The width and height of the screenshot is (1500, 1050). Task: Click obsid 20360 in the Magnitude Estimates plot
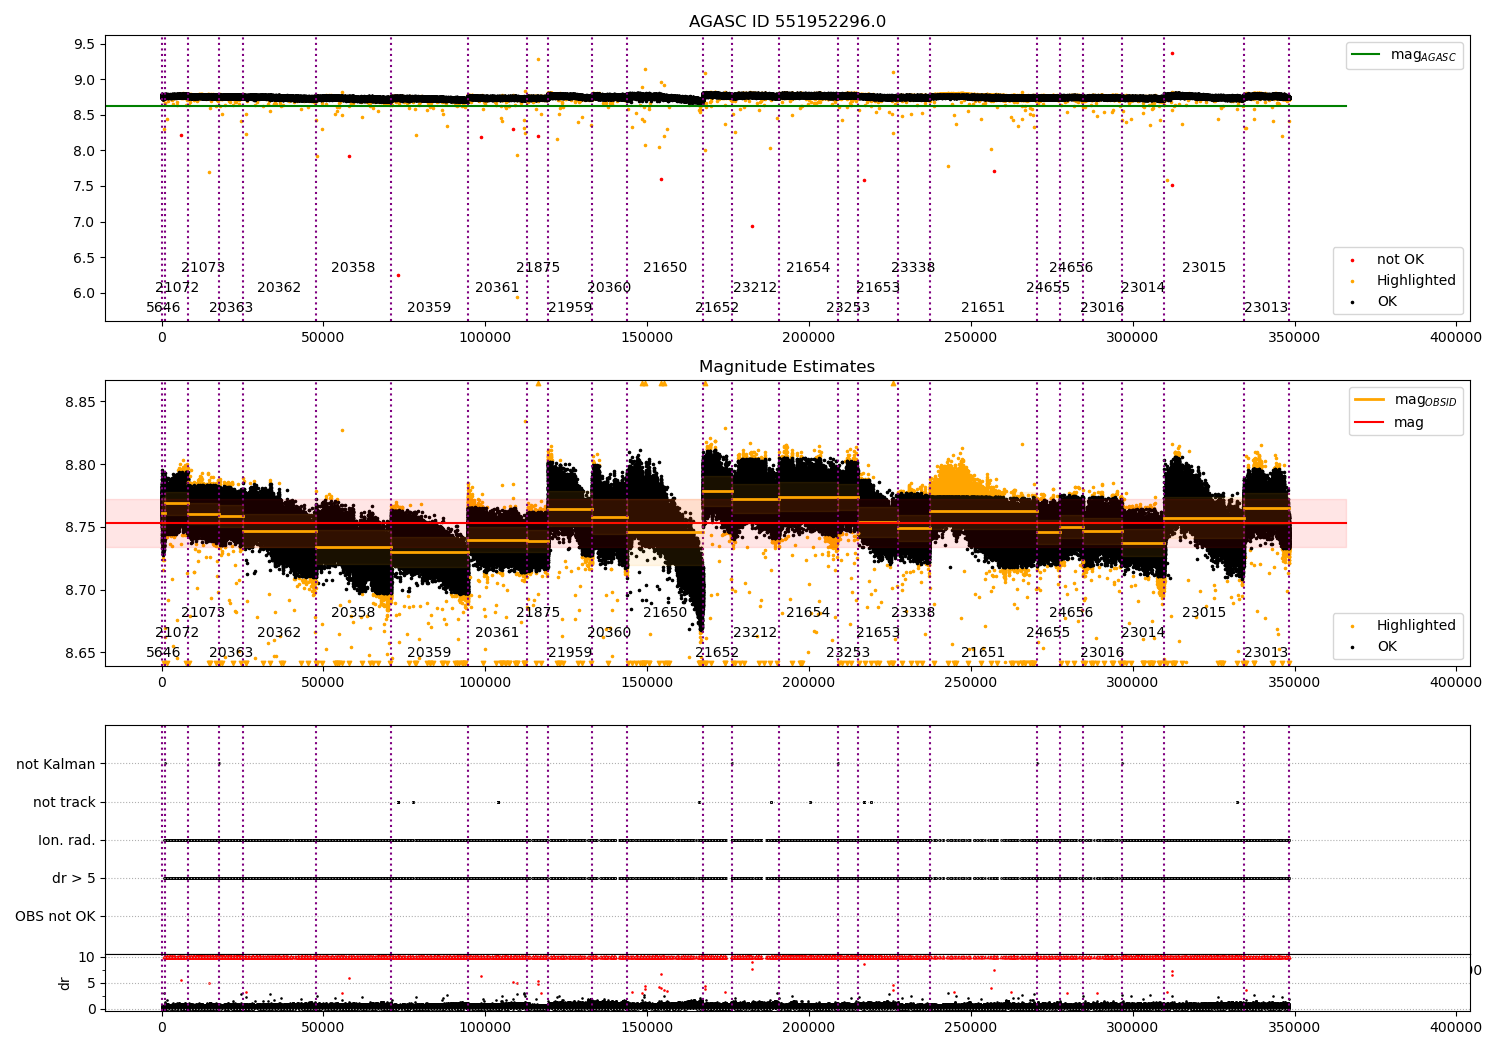pyautogui.click(x=609, y=632)
